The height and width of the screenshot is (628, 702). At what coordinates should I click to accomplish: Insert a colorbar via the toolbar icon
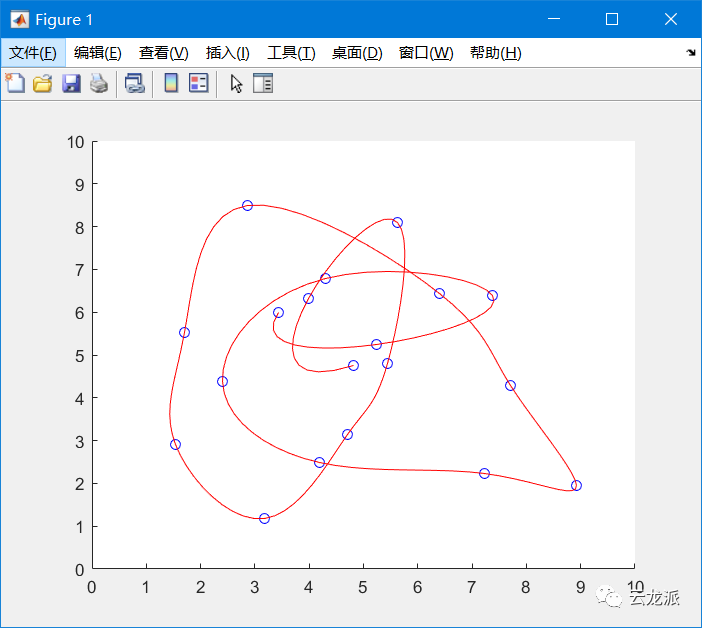[x=171, y=83]
